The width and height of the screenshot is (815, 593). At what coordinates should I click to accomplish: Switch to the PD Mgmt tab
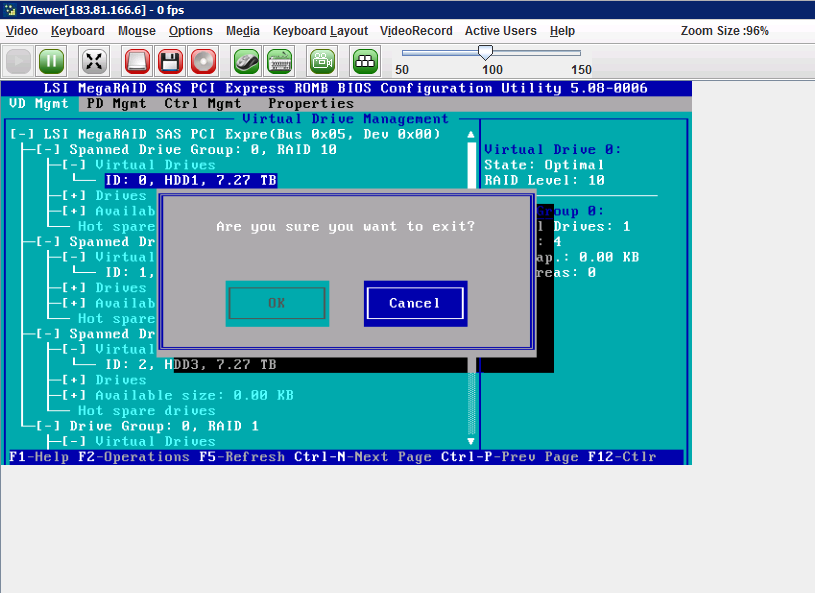tap(116, 104)
